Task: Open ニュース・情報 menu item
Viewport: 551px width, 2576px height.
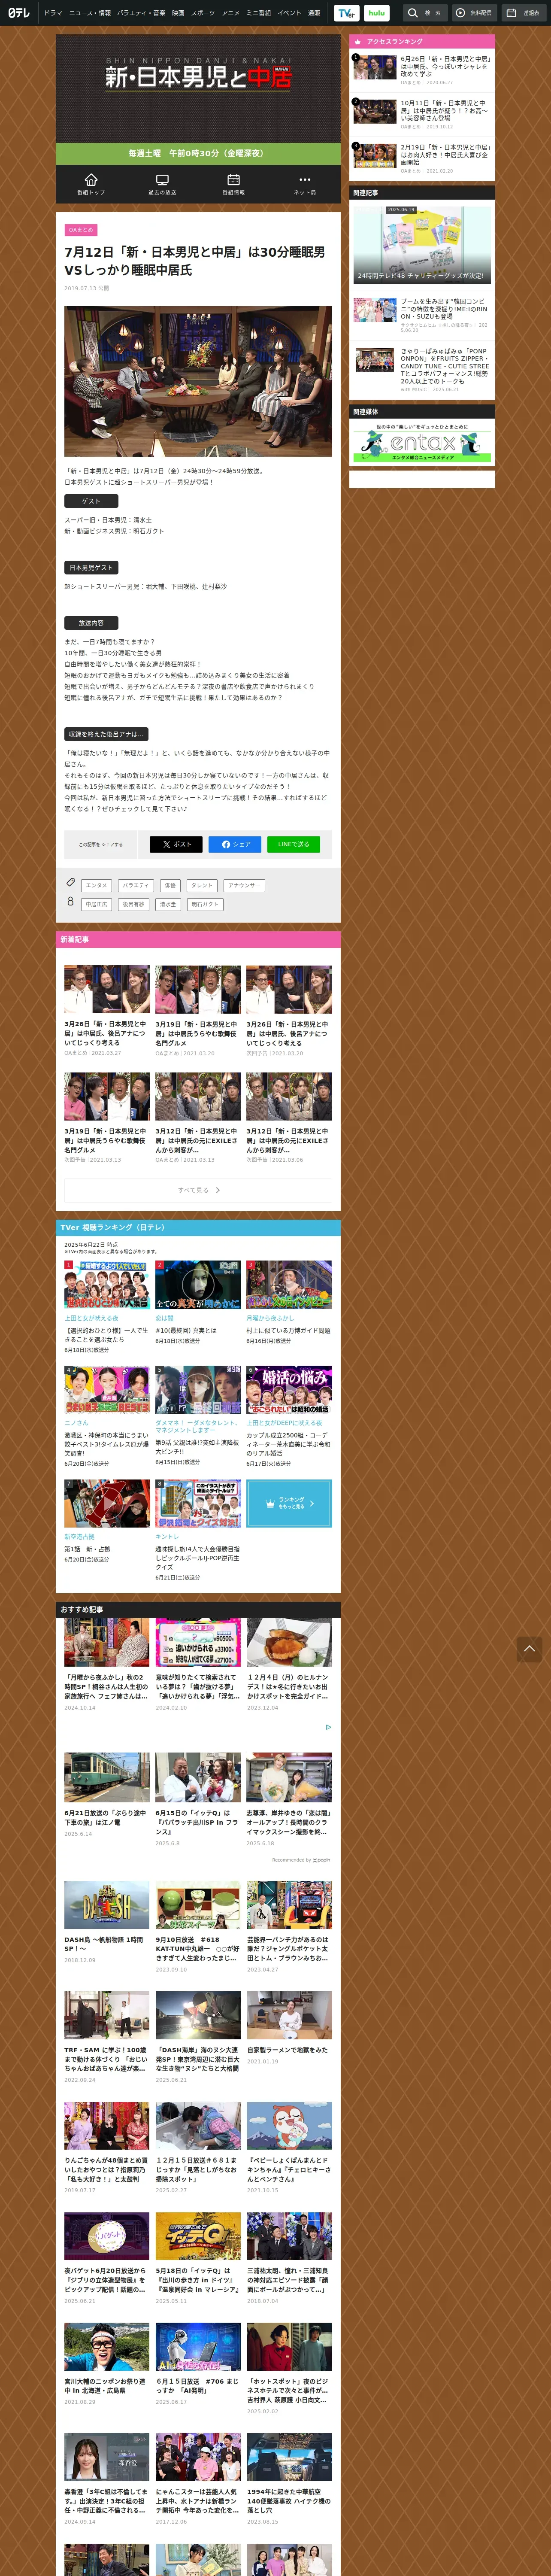Action: 90,13
